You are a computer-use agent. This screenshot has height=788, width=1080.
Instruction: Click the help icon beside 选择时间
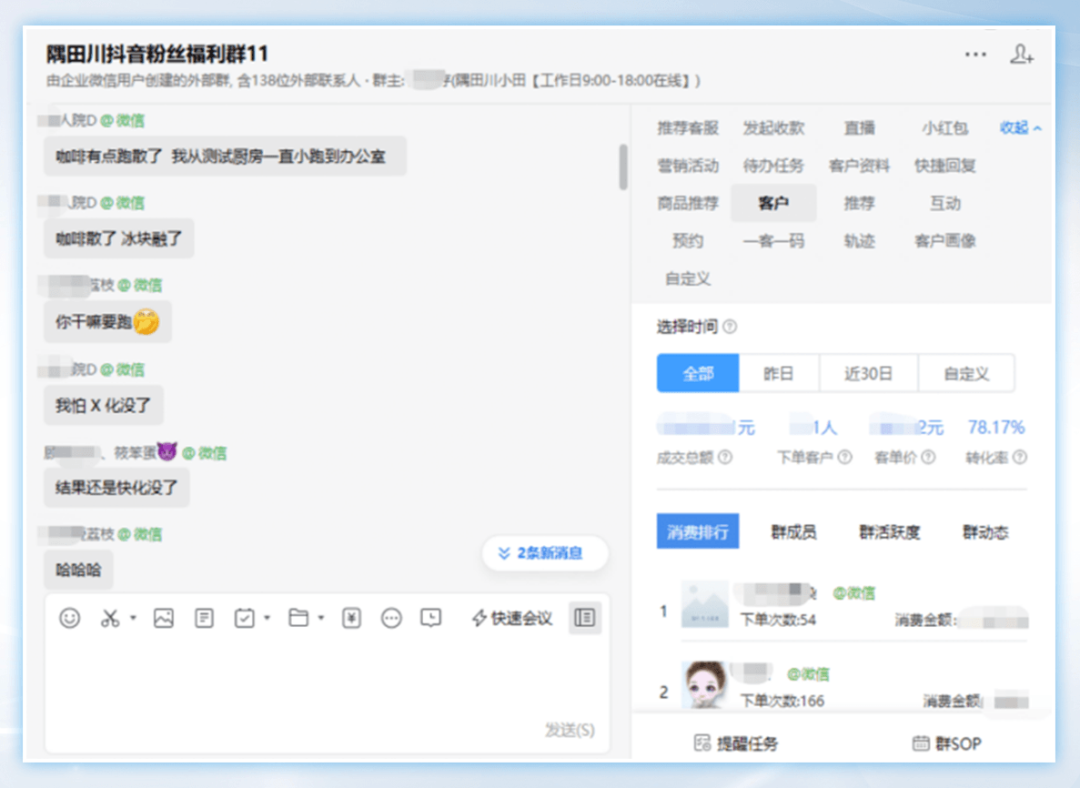pyautogui.click(x=730, y=327)
